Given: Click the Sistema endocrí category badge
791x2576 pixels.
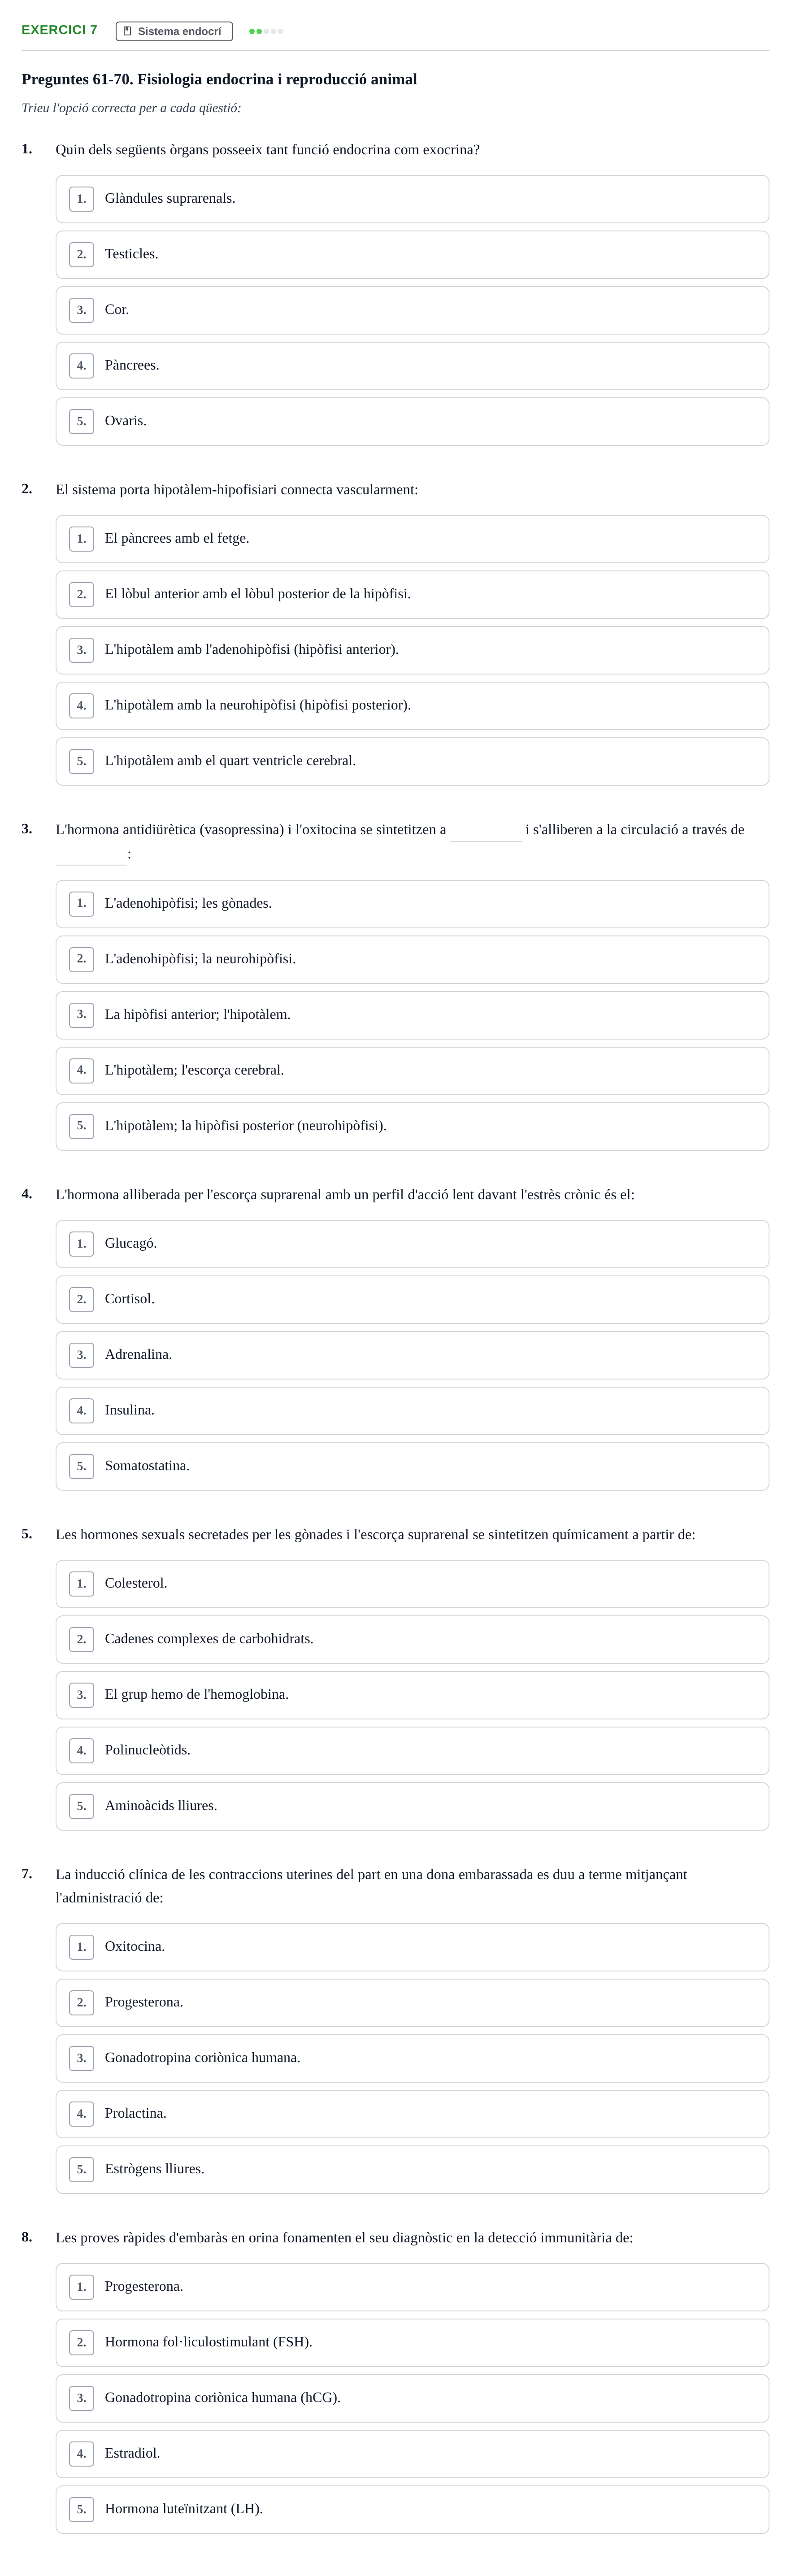Looking at the screenshot, I should pos(174,31).
